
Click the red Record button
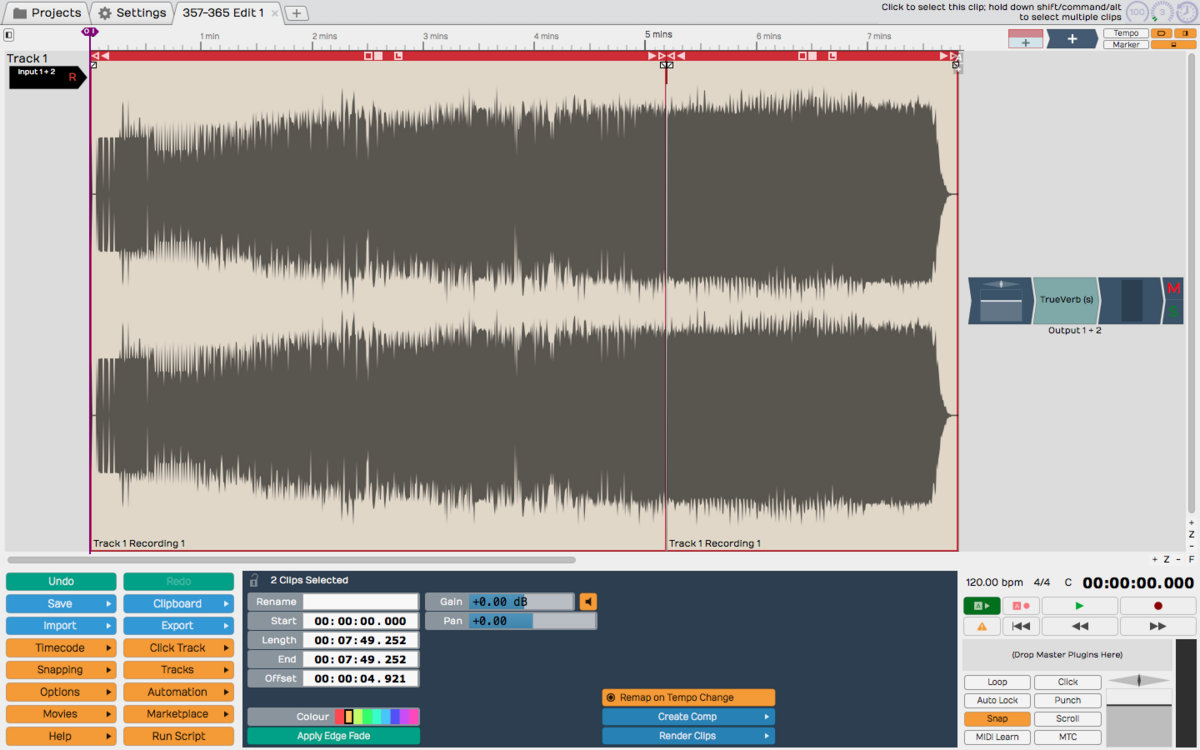pos(1157,606)
